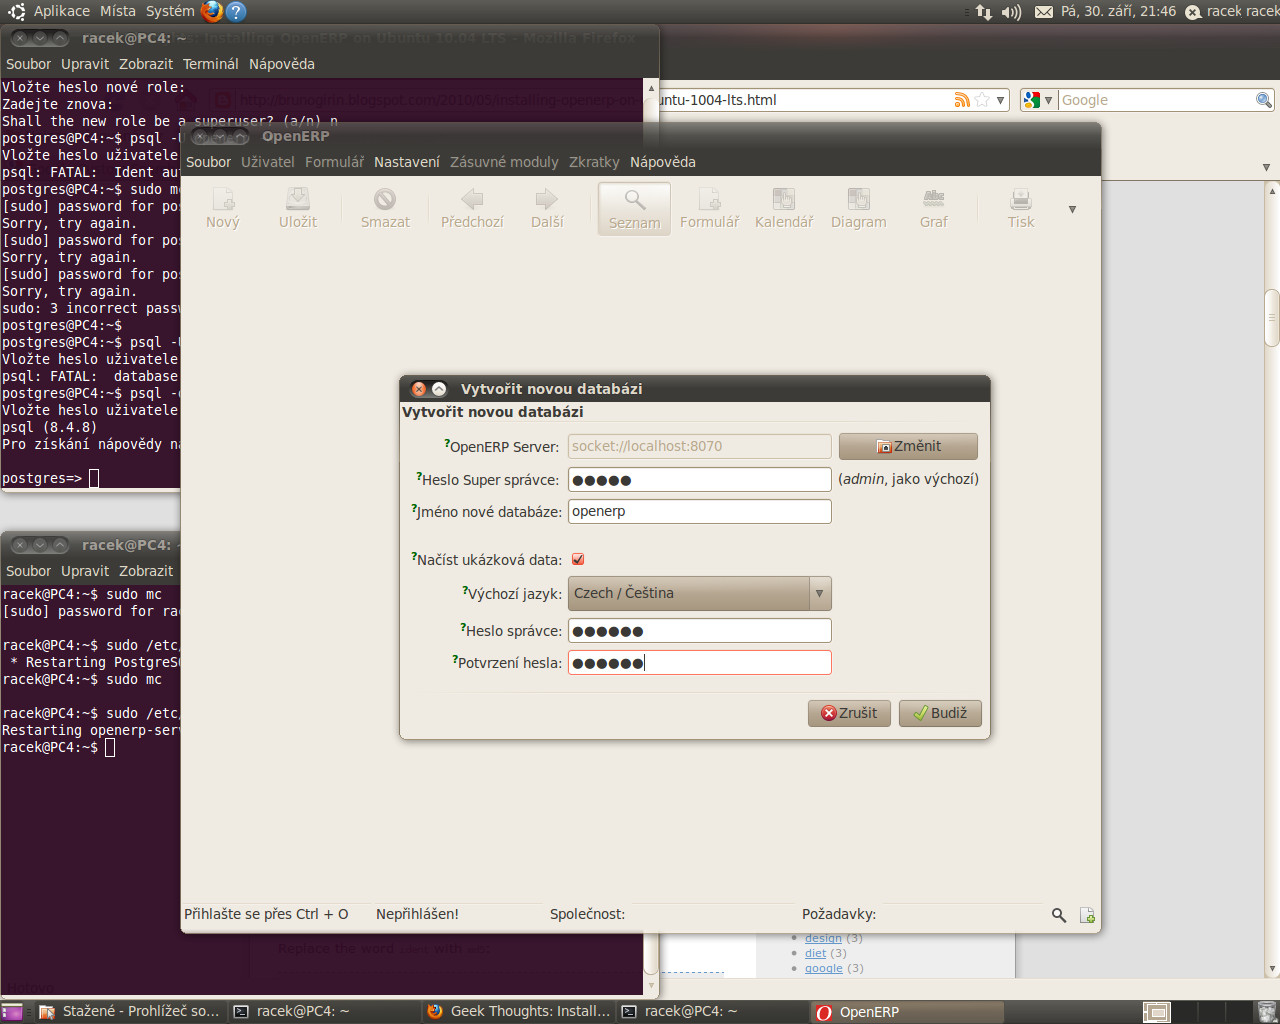The width and height of the screenshot is (1280, 1024).
Task: Click the Jméno nové databáze field
Action: [700, 512]
